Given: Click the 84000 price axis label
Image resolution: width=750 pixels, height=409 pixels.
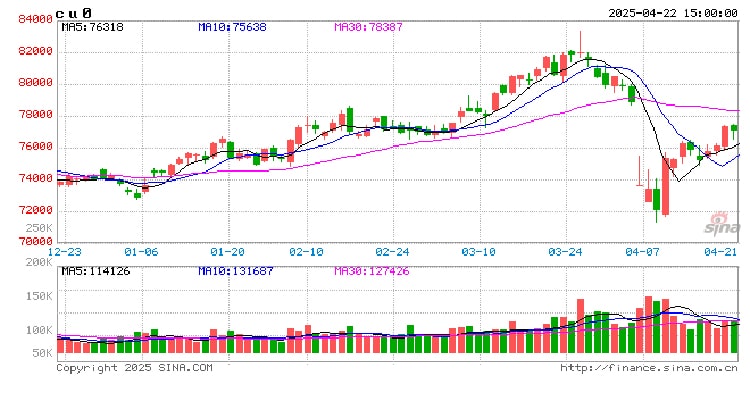Looking at the screenshot, I should (35, 20).
